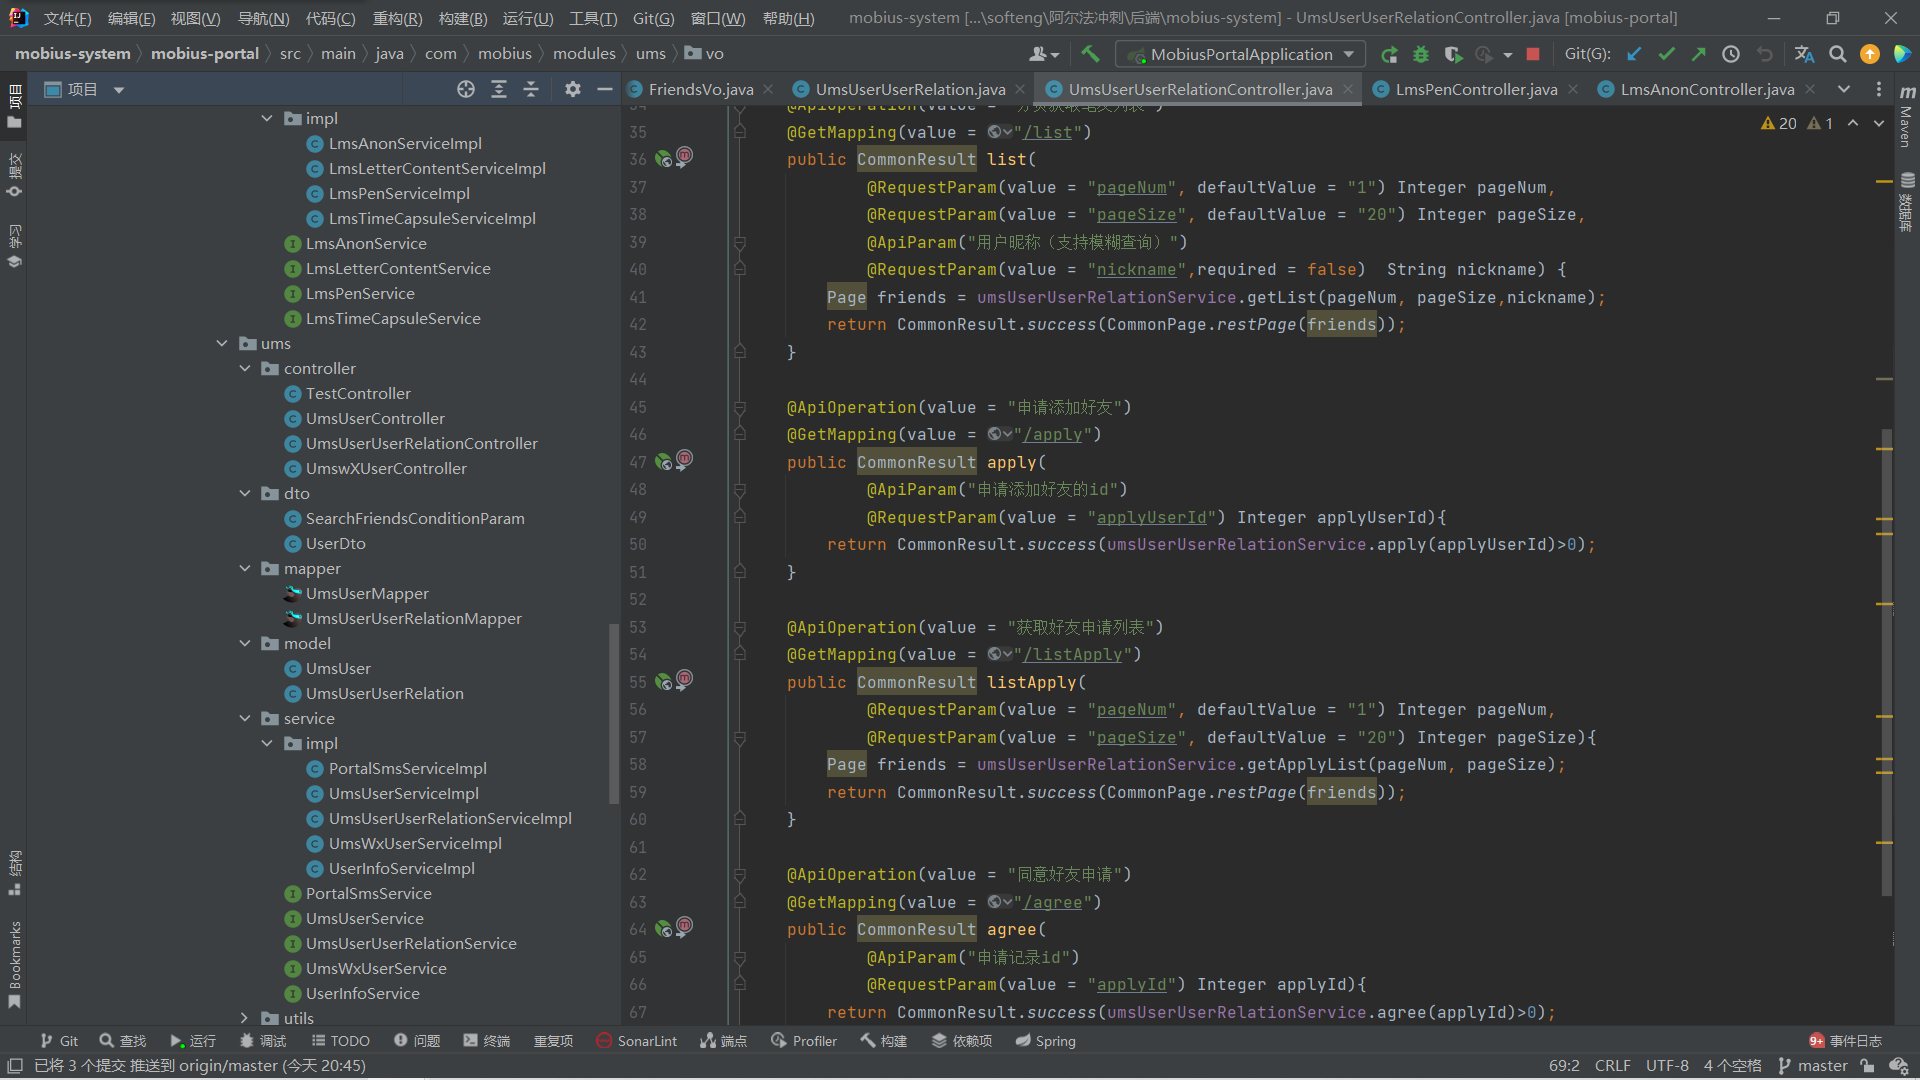Rerun MobiusPortalApplication with the green icon
Screen dimensions: 1920x1080
pos(1389,54)
